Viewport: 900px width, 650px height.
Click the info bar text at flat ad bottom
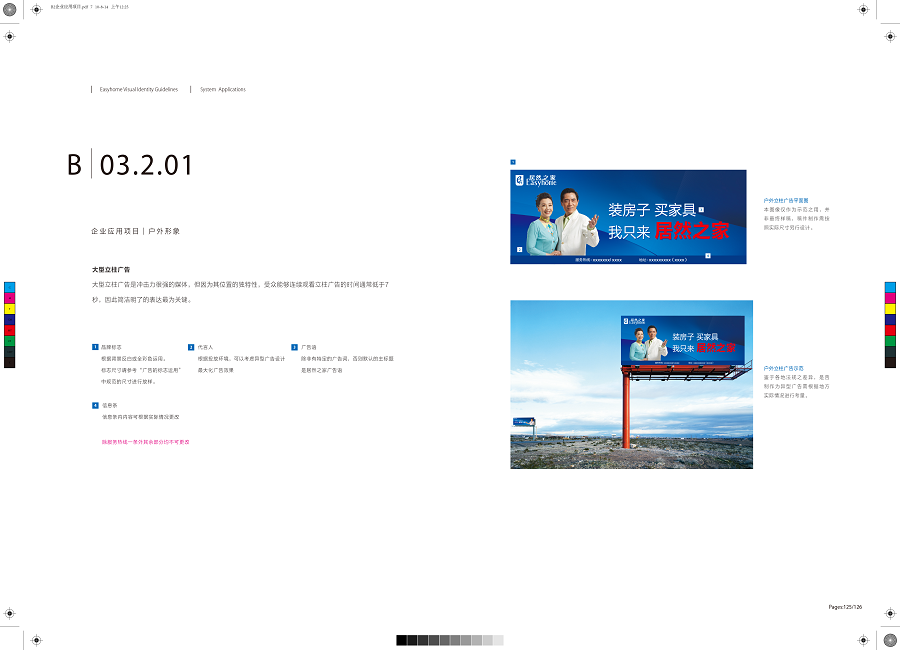pos(631,260)
